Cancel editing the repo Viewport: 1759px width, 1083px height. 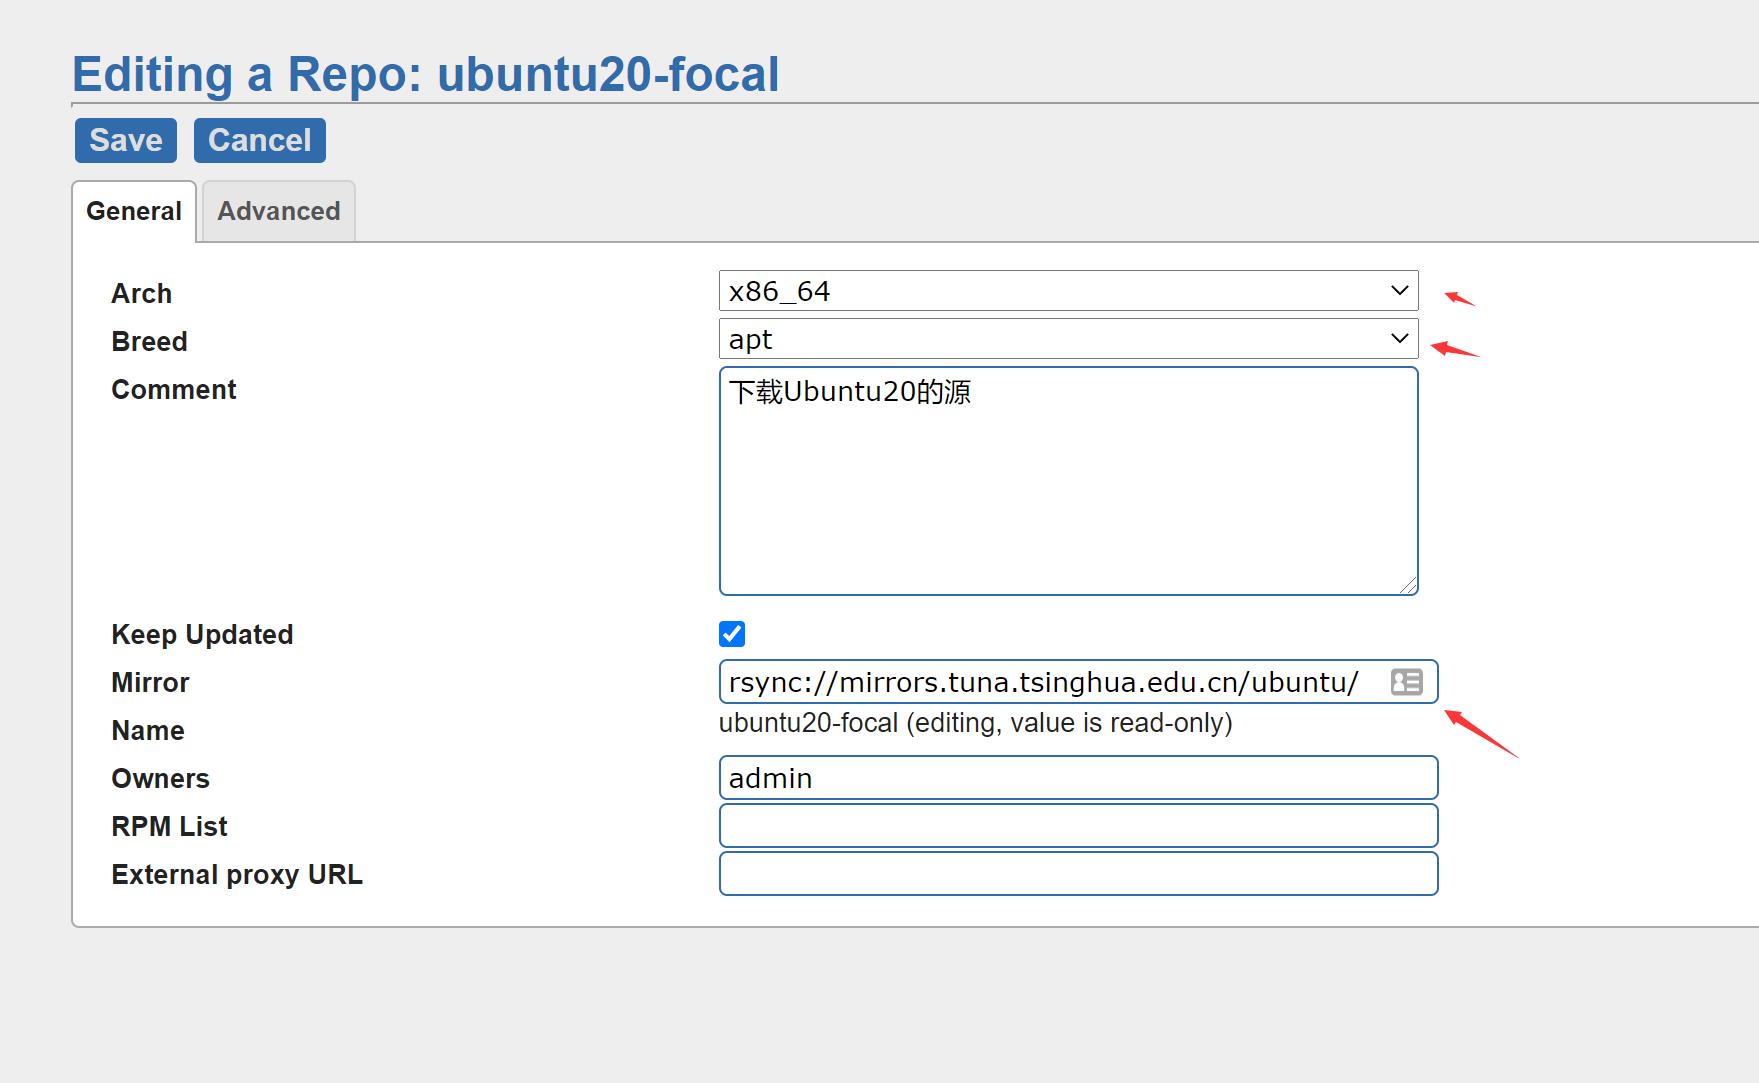tap(260, 140)
